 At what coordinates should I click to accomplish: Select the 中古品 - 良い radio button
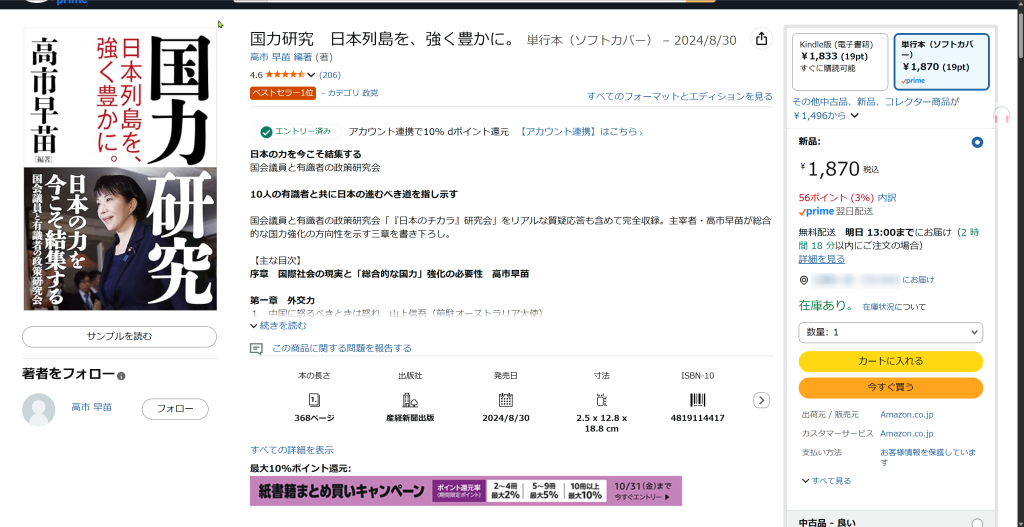(976, 522)
